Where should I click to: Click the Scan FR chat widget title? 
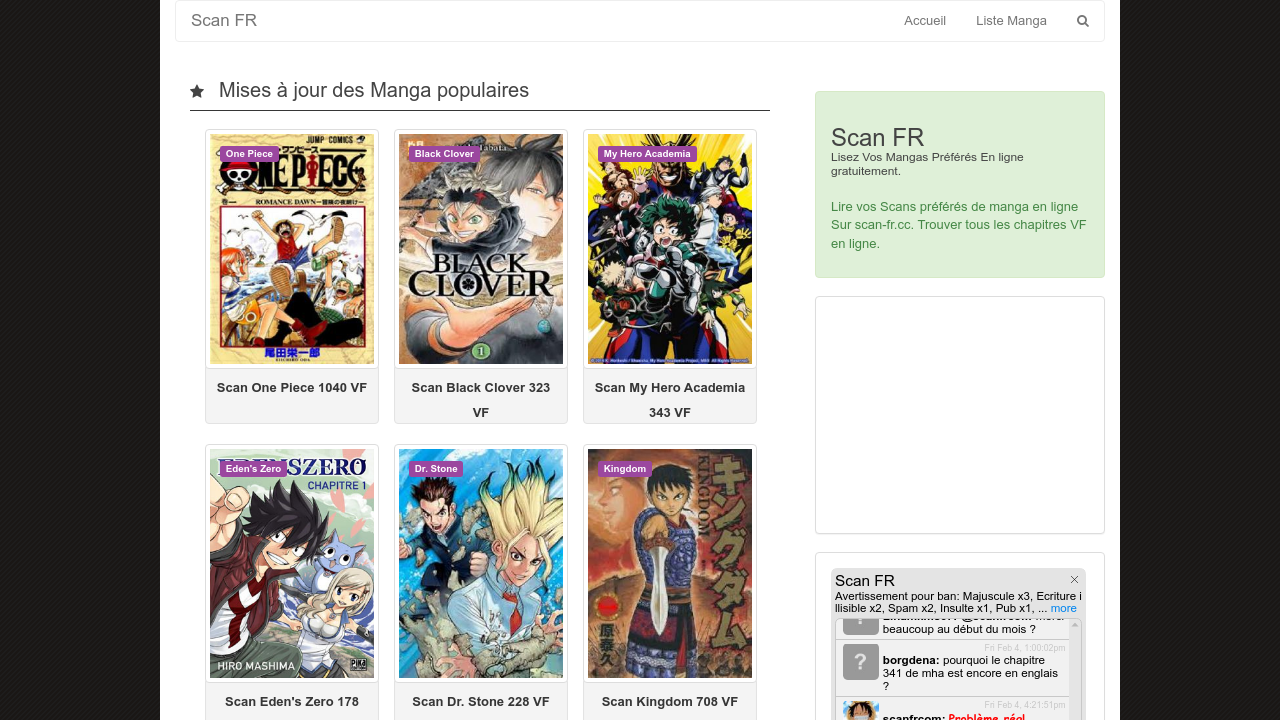(865, 581)
